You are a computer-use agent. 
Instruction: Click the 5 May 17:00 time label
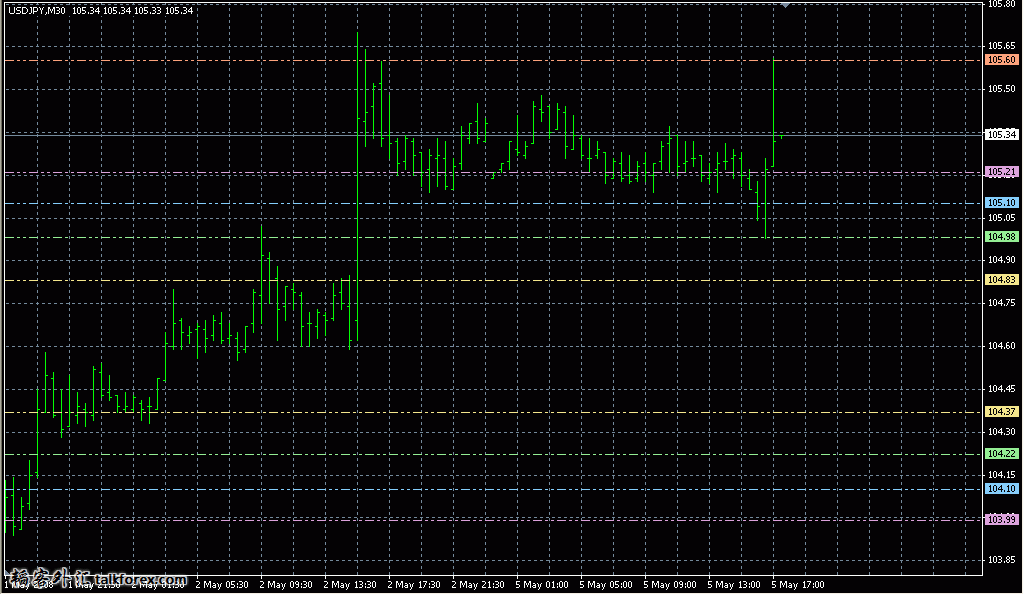798,585
